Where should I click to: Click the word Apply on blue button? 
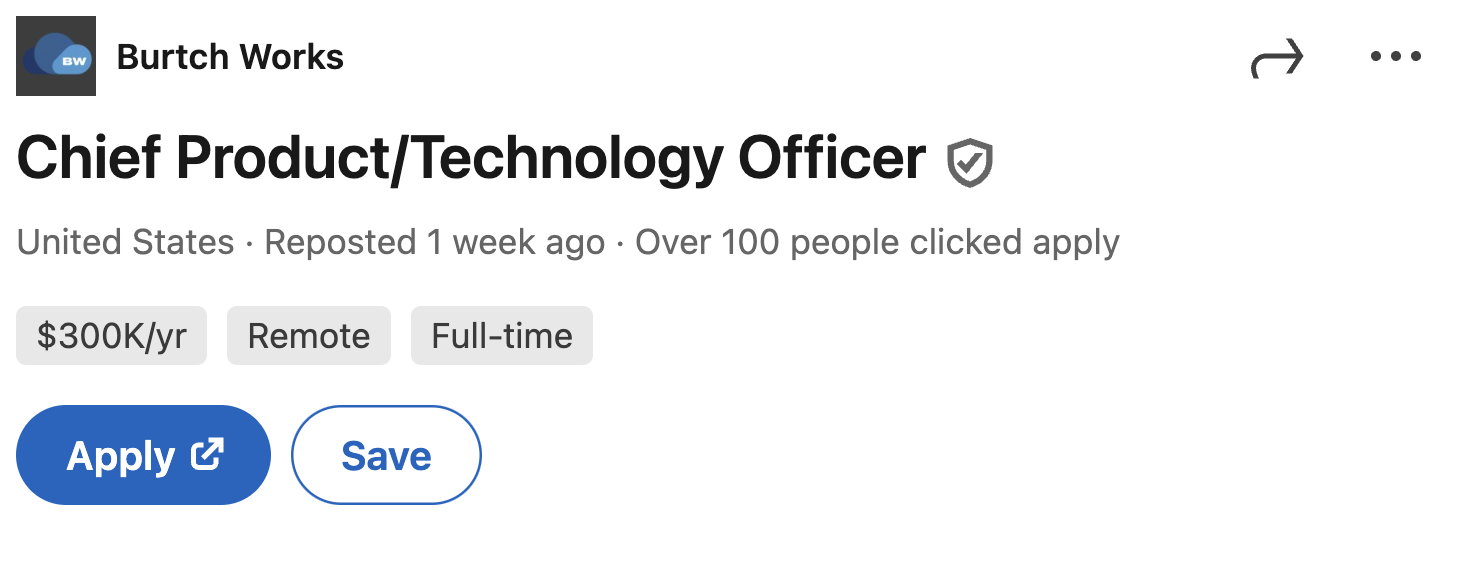(121, 457)
